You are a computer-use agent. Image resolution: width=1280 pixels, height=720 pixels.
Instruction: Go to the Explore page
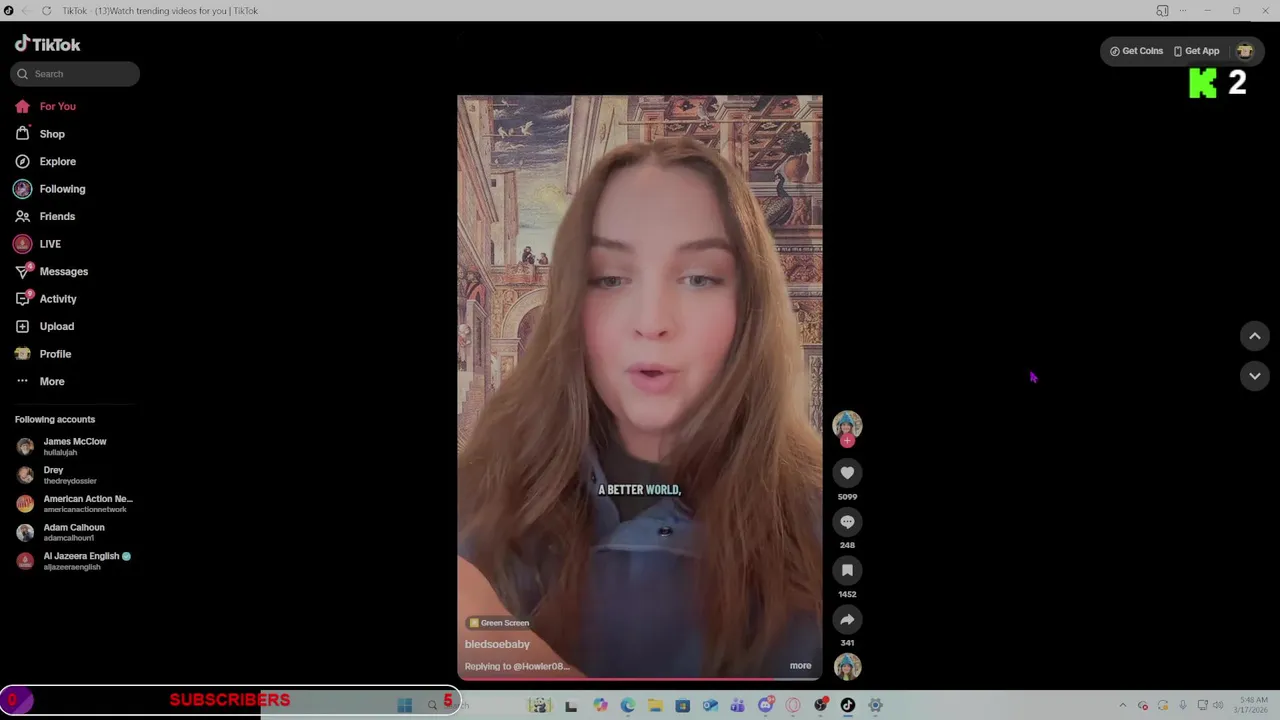click(x=46, y=161)
